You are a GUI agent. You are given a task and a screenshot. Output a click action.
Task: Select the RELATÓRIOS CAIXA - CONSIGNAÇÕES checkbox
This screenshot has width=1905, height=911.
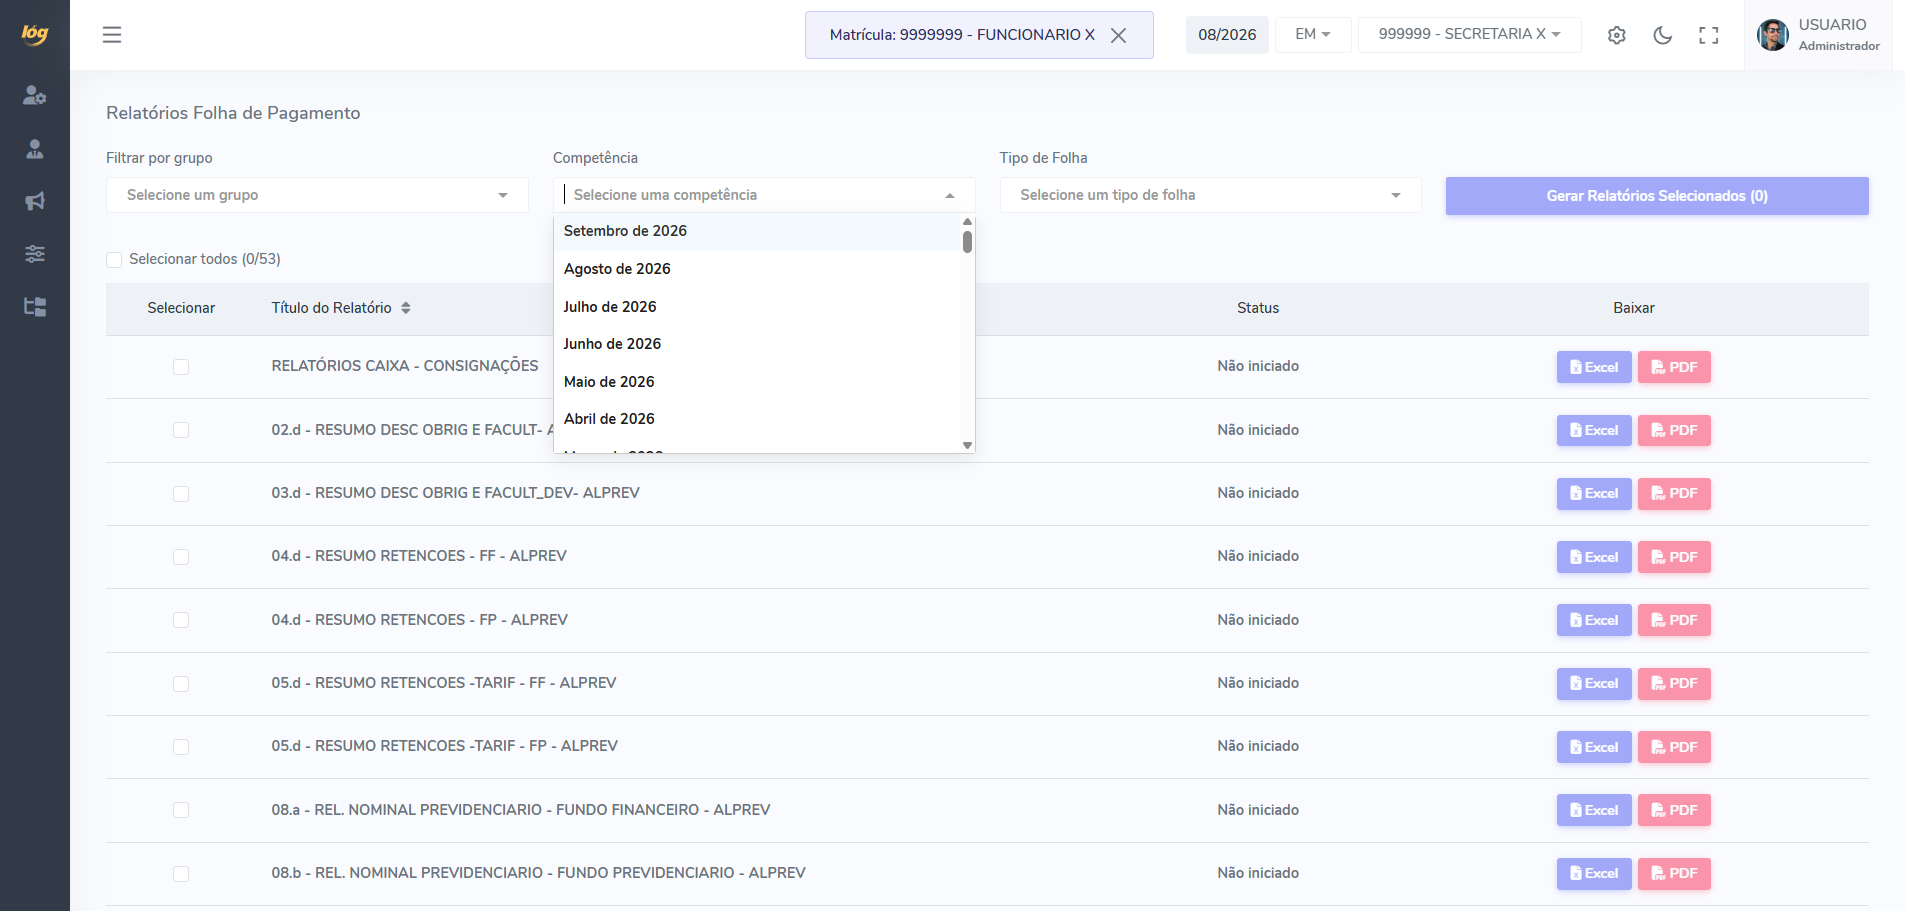[x=181, y=367]
